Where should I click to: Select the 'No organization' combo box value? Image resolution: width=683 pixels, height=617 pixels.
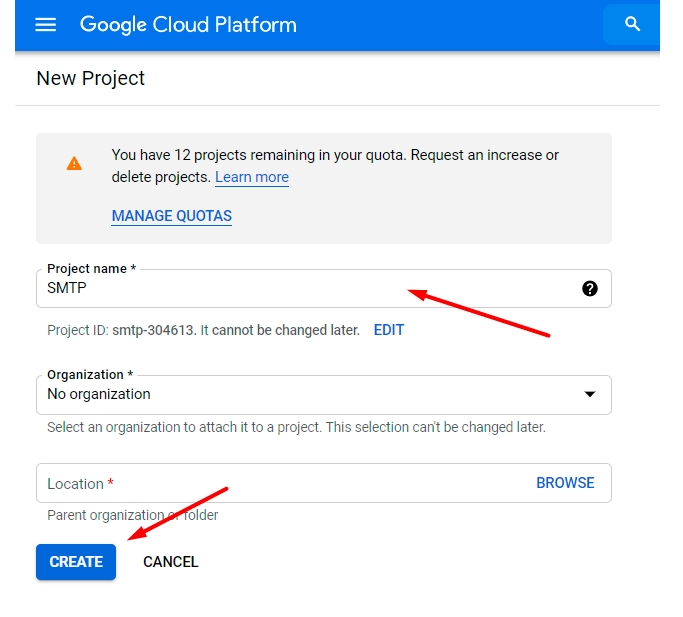pos(99,394)
